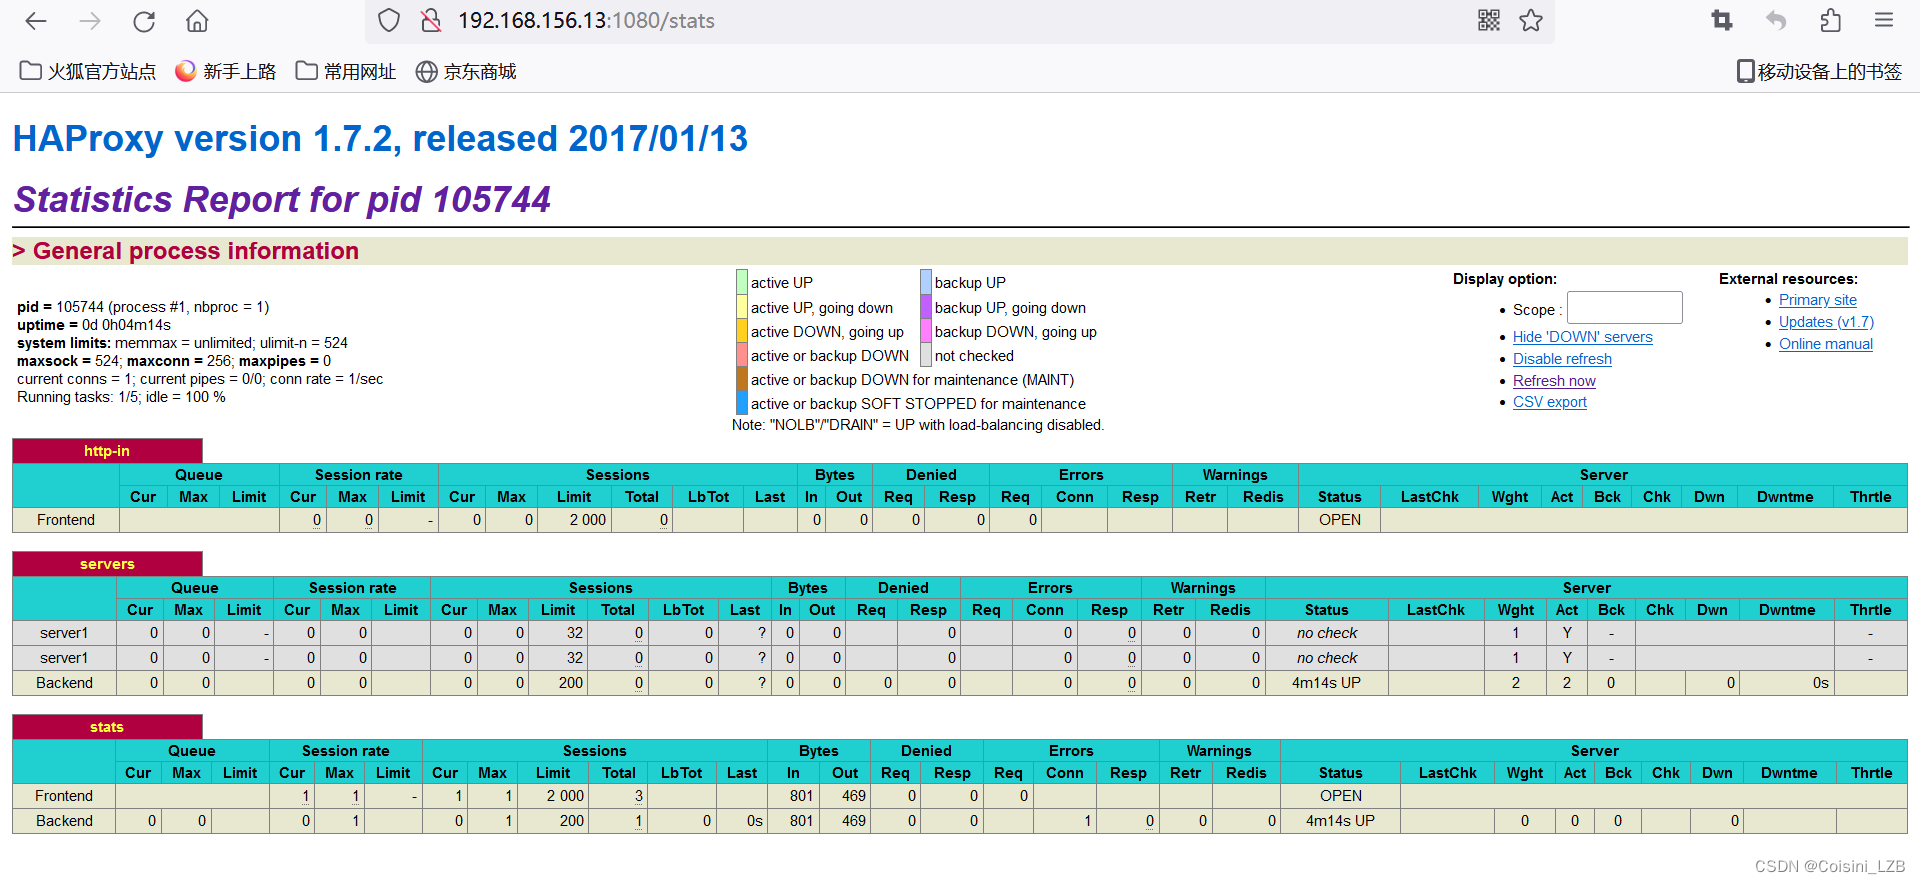The height and width of the screenshot is (884, 1920).
Task: Bookmark this page with the star
Action: tap(1531, 21)
